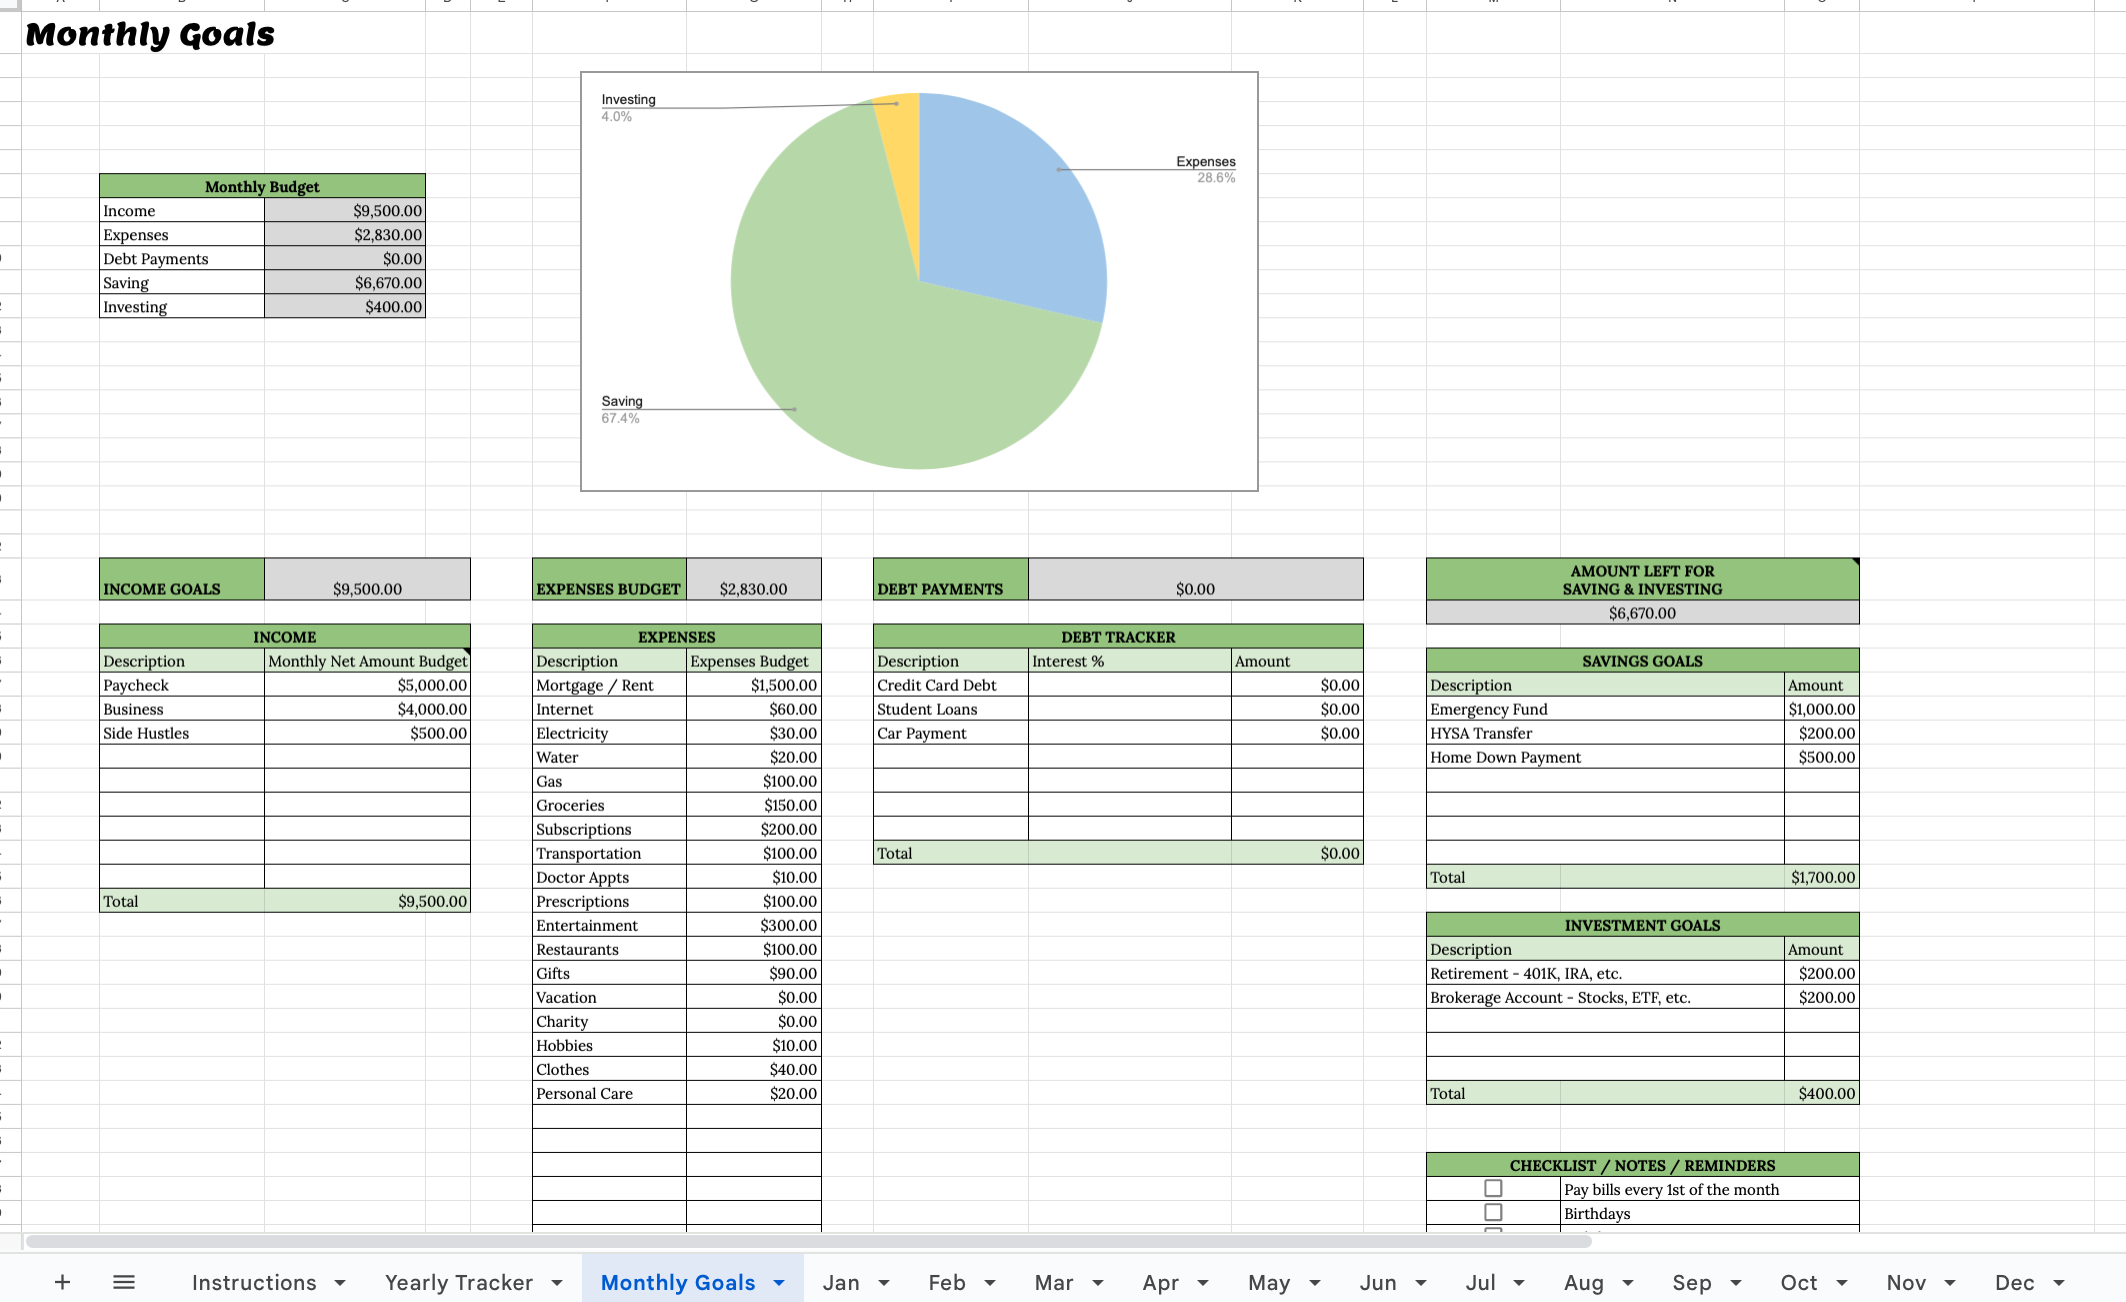
Task: Select the Personal Care description cell
Action: pos(609,1093)
